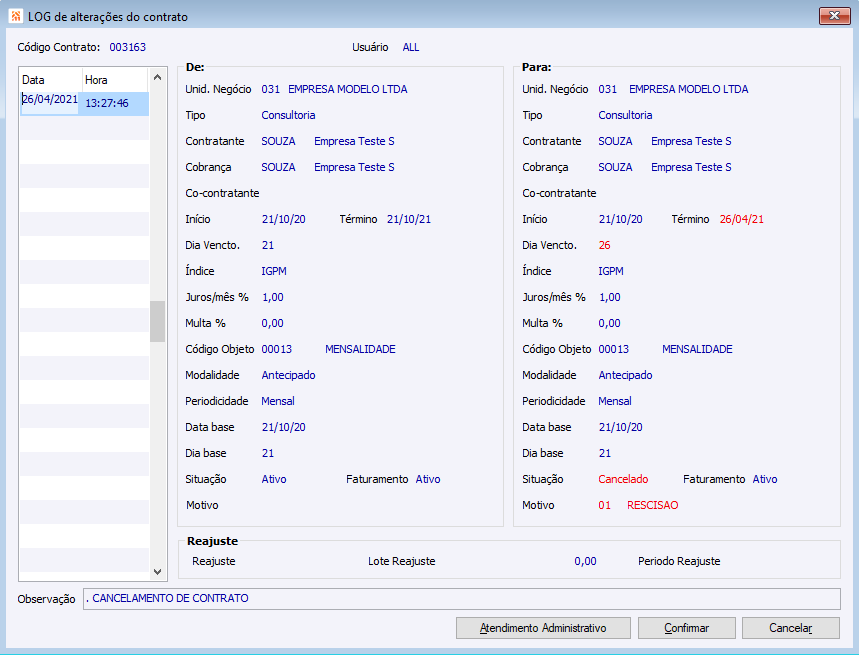
Task: Click contract code 003163
Action: pyautogui.click(x=128, y=47)
